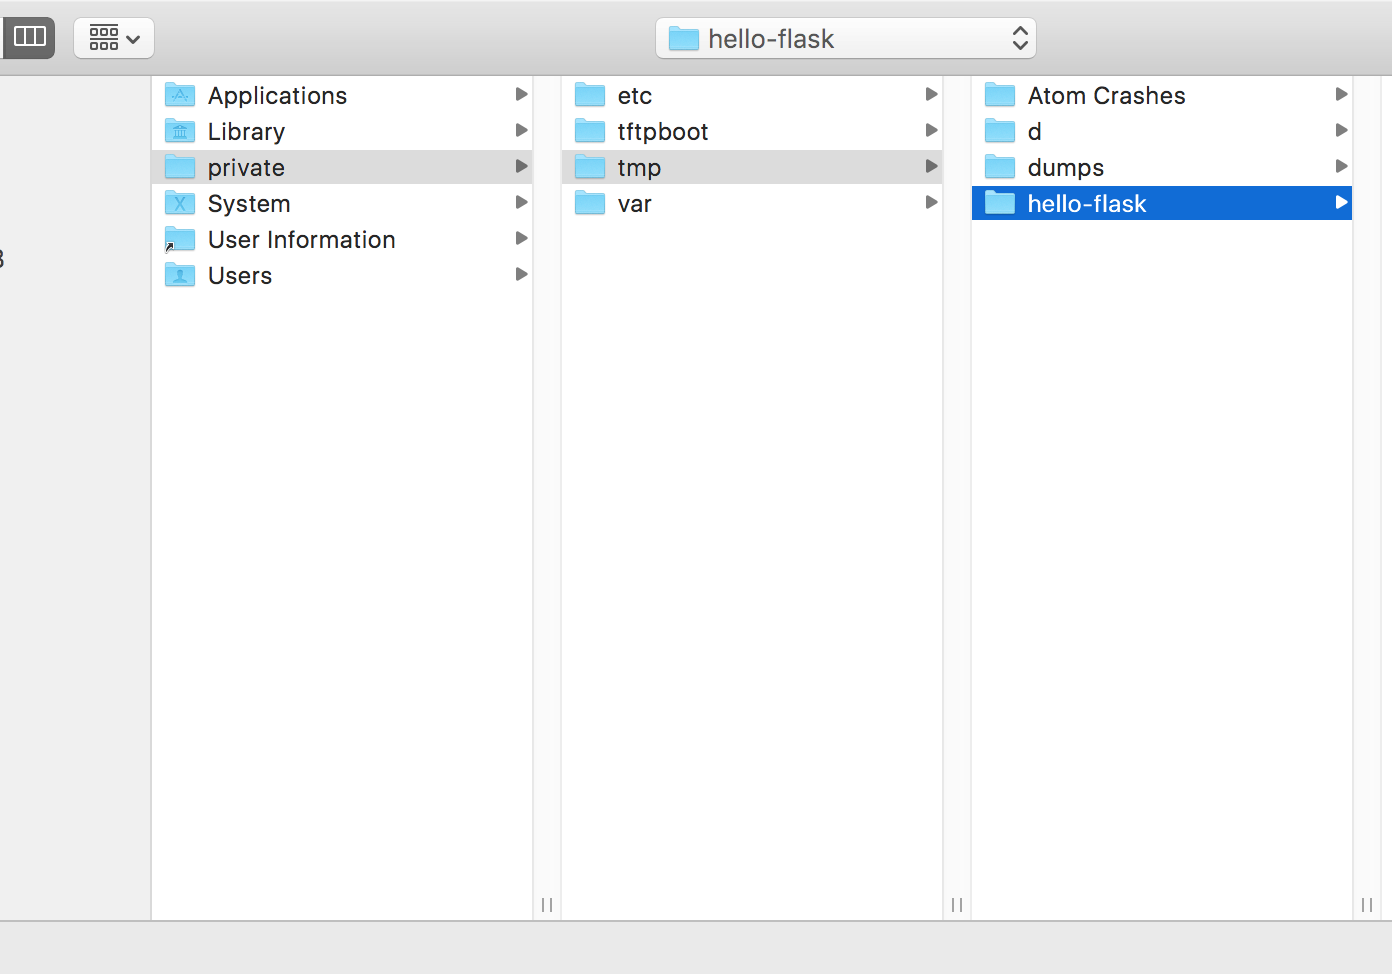1392x974 pixels.
Task: Select the etc folder name
Action: tap(635, 96)
